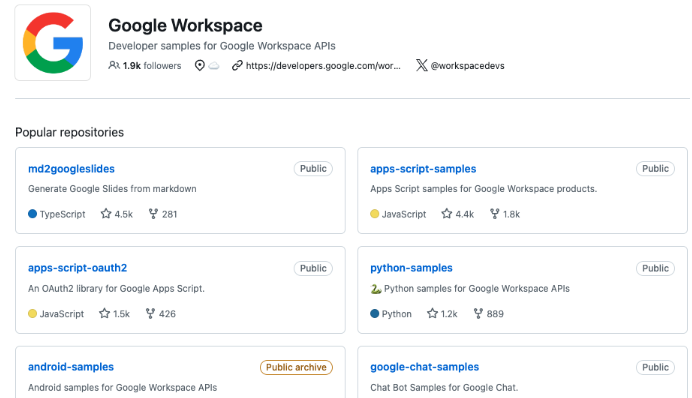Screen dimensions: 692x398
Task: Click the 1.5k stars count
Action: (x=121, y=314)
